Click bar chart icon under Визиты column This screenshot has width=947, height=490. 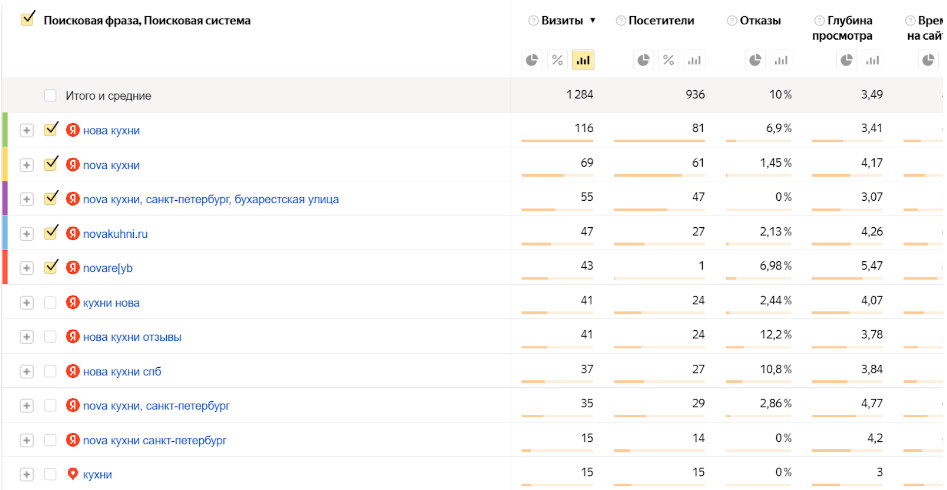click(583, 60)
